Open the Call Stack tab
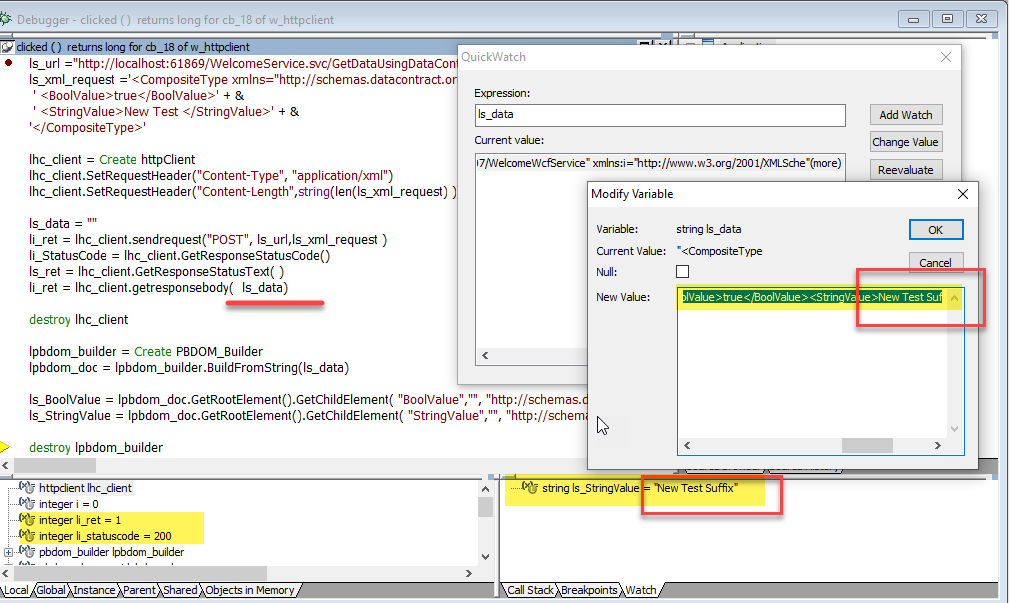1010x603 pixels. pos(531,590)
